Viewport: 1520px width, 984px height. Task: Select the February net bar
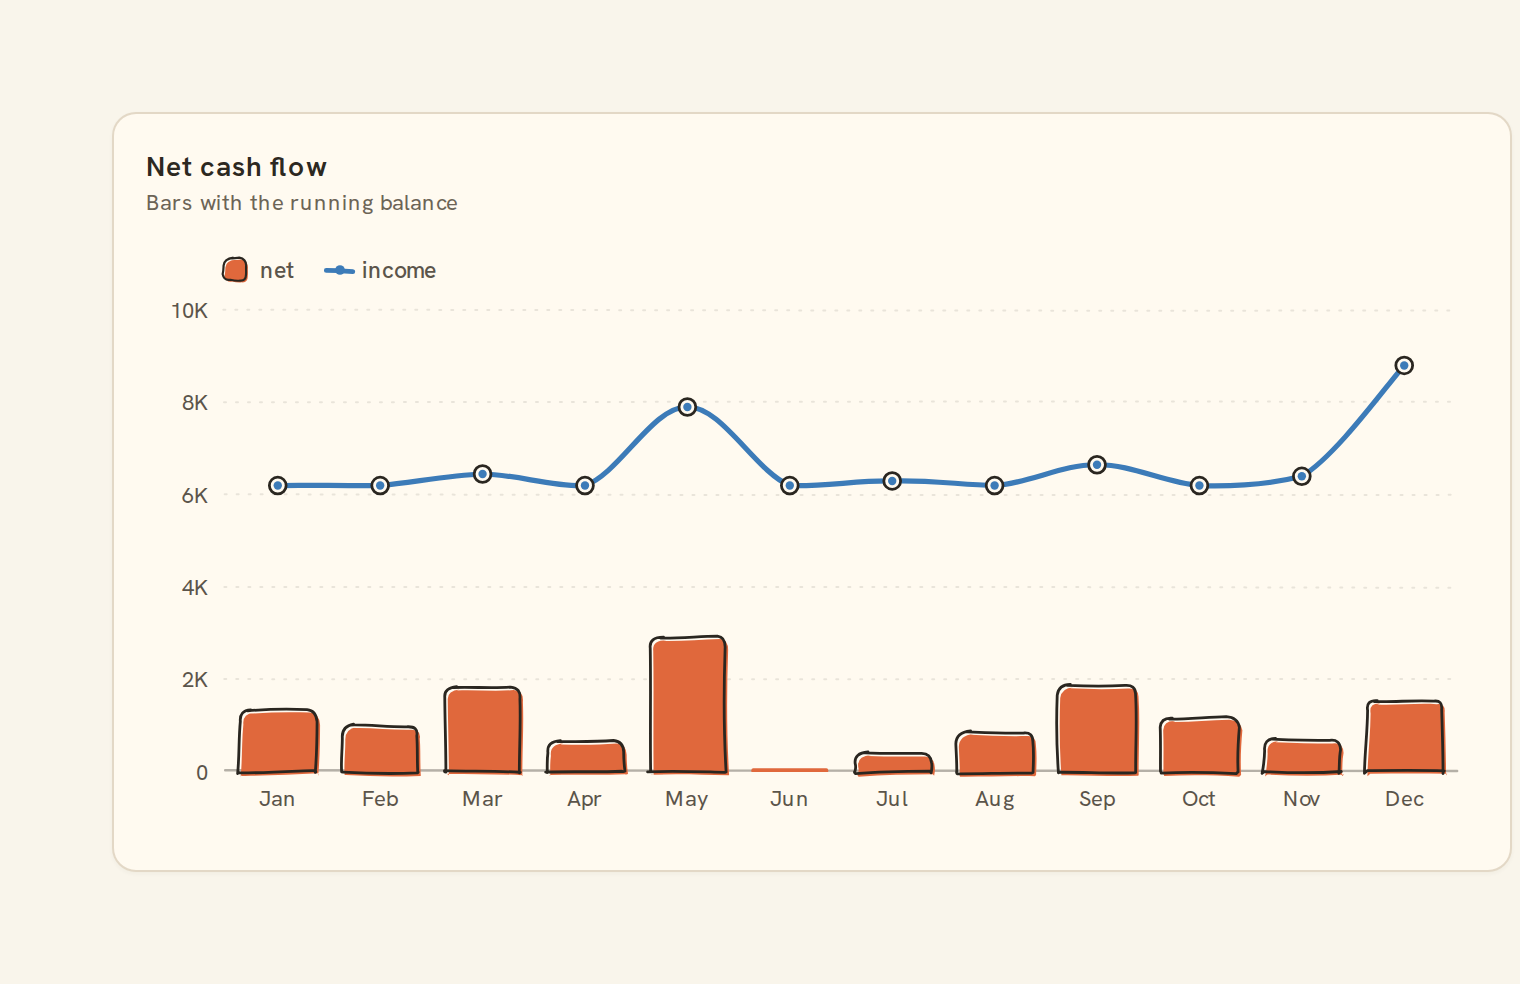[x=380, y=749]
